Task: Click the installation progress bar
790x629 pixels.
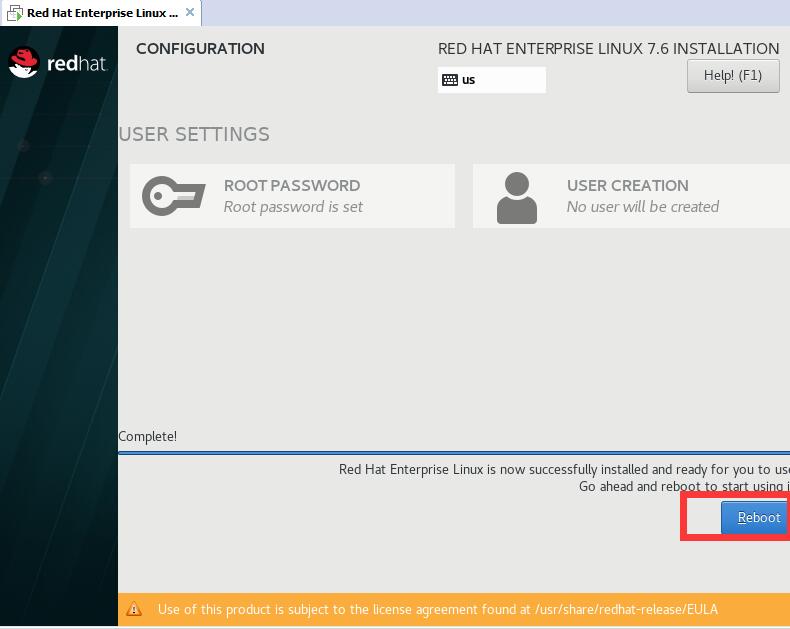Action: tap(454, 453)
